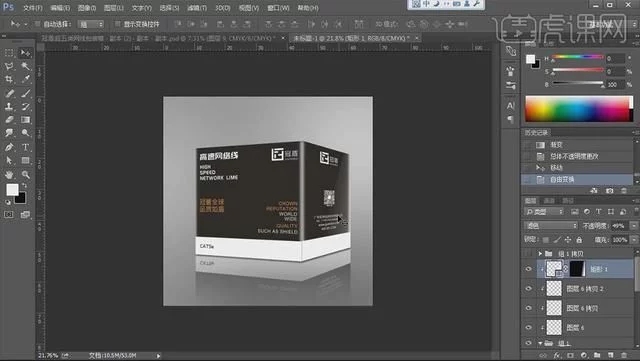The width and height of the screenshot is (640, 361).
Task: Select the Zoom tool
Action: (25, 175)
